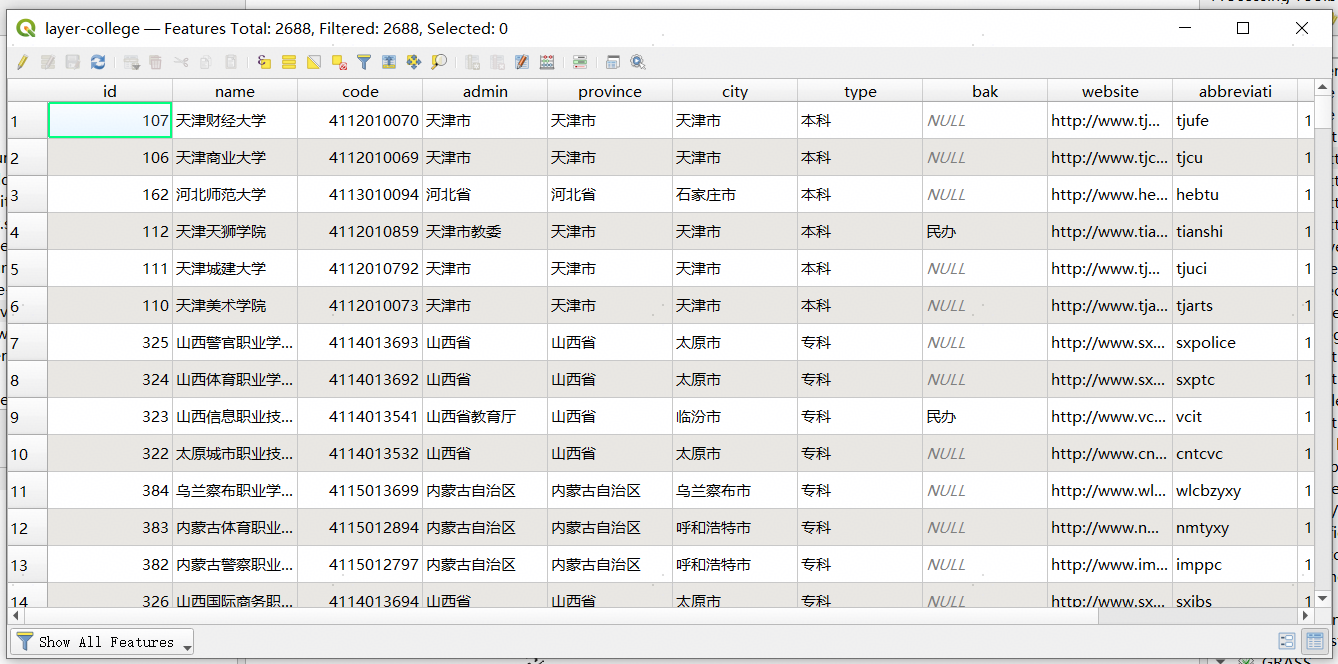This screenshot has width=1338, height=664.
Task: Click the funnel filter/select by form icon
Action: tap(364, 62)
